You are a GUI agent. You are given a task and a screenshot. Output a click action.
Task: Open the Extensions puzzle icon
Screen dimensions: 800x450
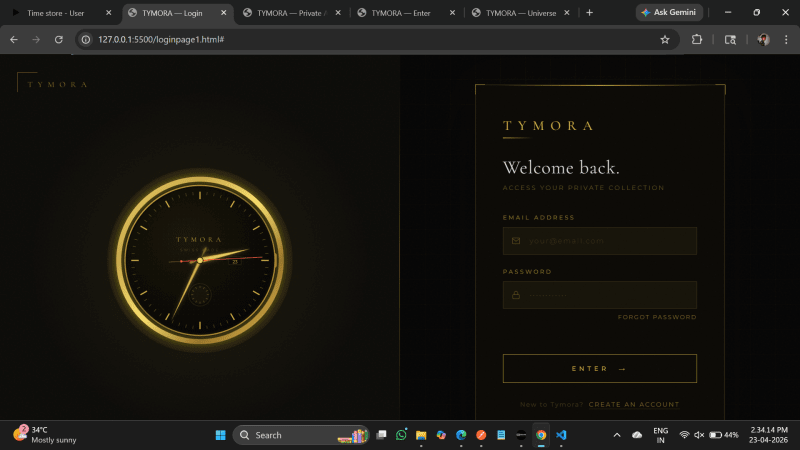click(696, 39)
